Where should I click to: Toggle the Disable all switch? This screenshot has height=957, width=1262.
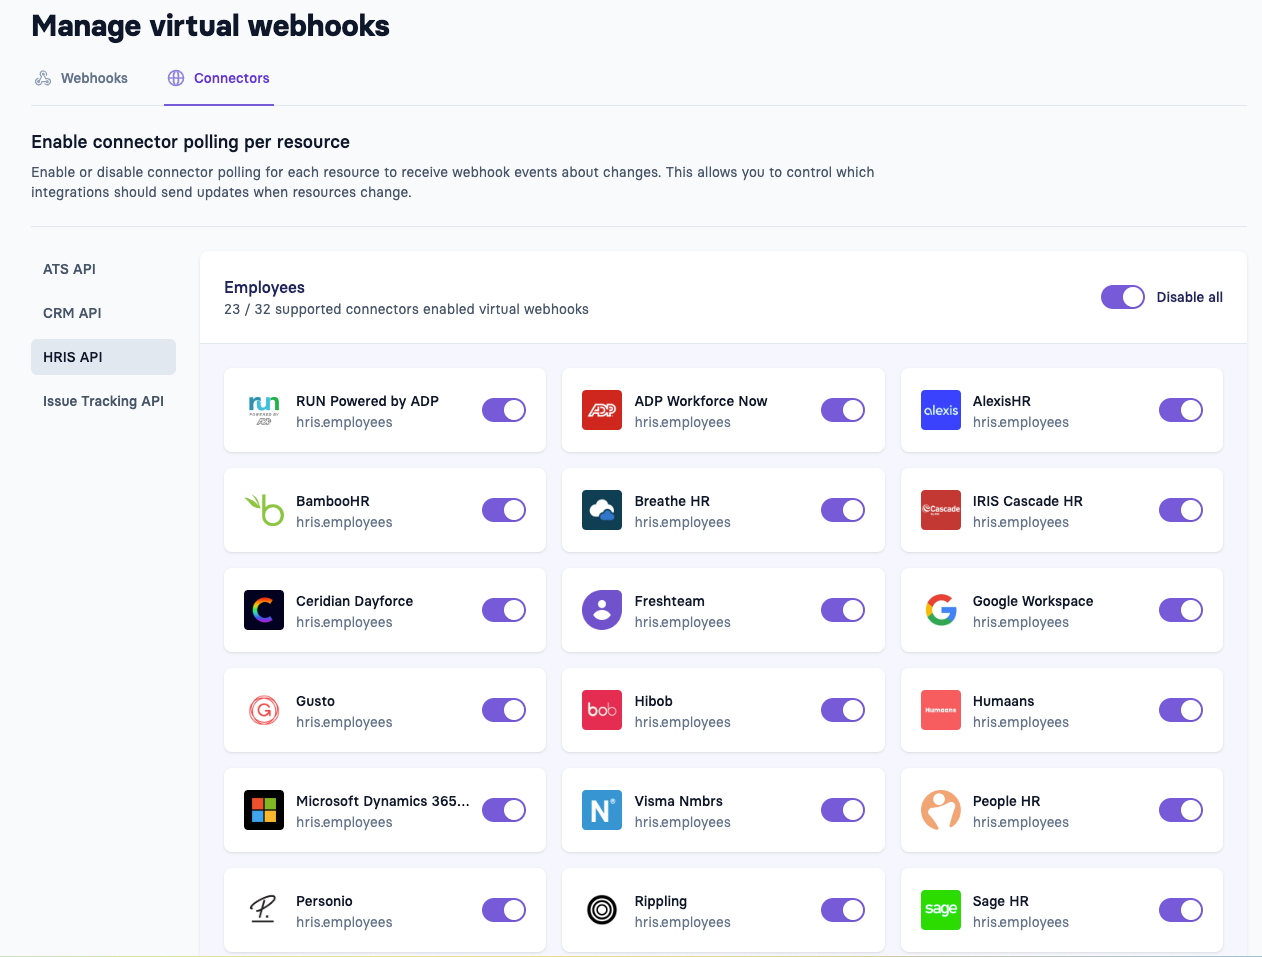(x=1123, y=297)
